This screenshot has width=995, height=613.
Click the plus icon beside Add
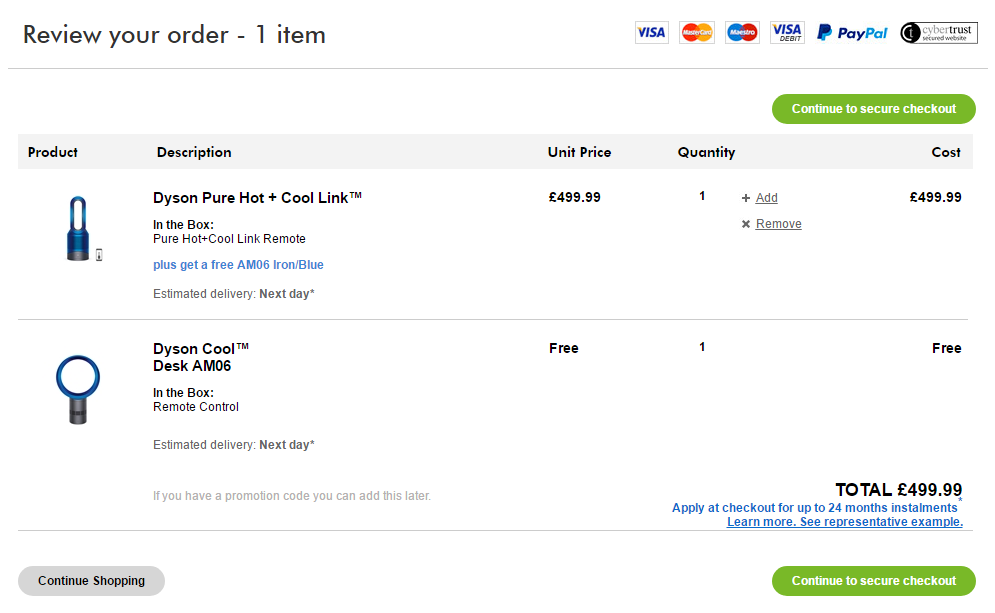746,198
